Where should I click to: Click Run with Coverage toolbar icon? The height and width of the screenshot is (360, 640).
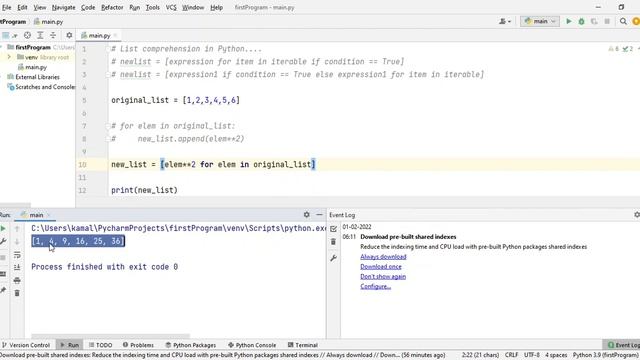(594, 21)
